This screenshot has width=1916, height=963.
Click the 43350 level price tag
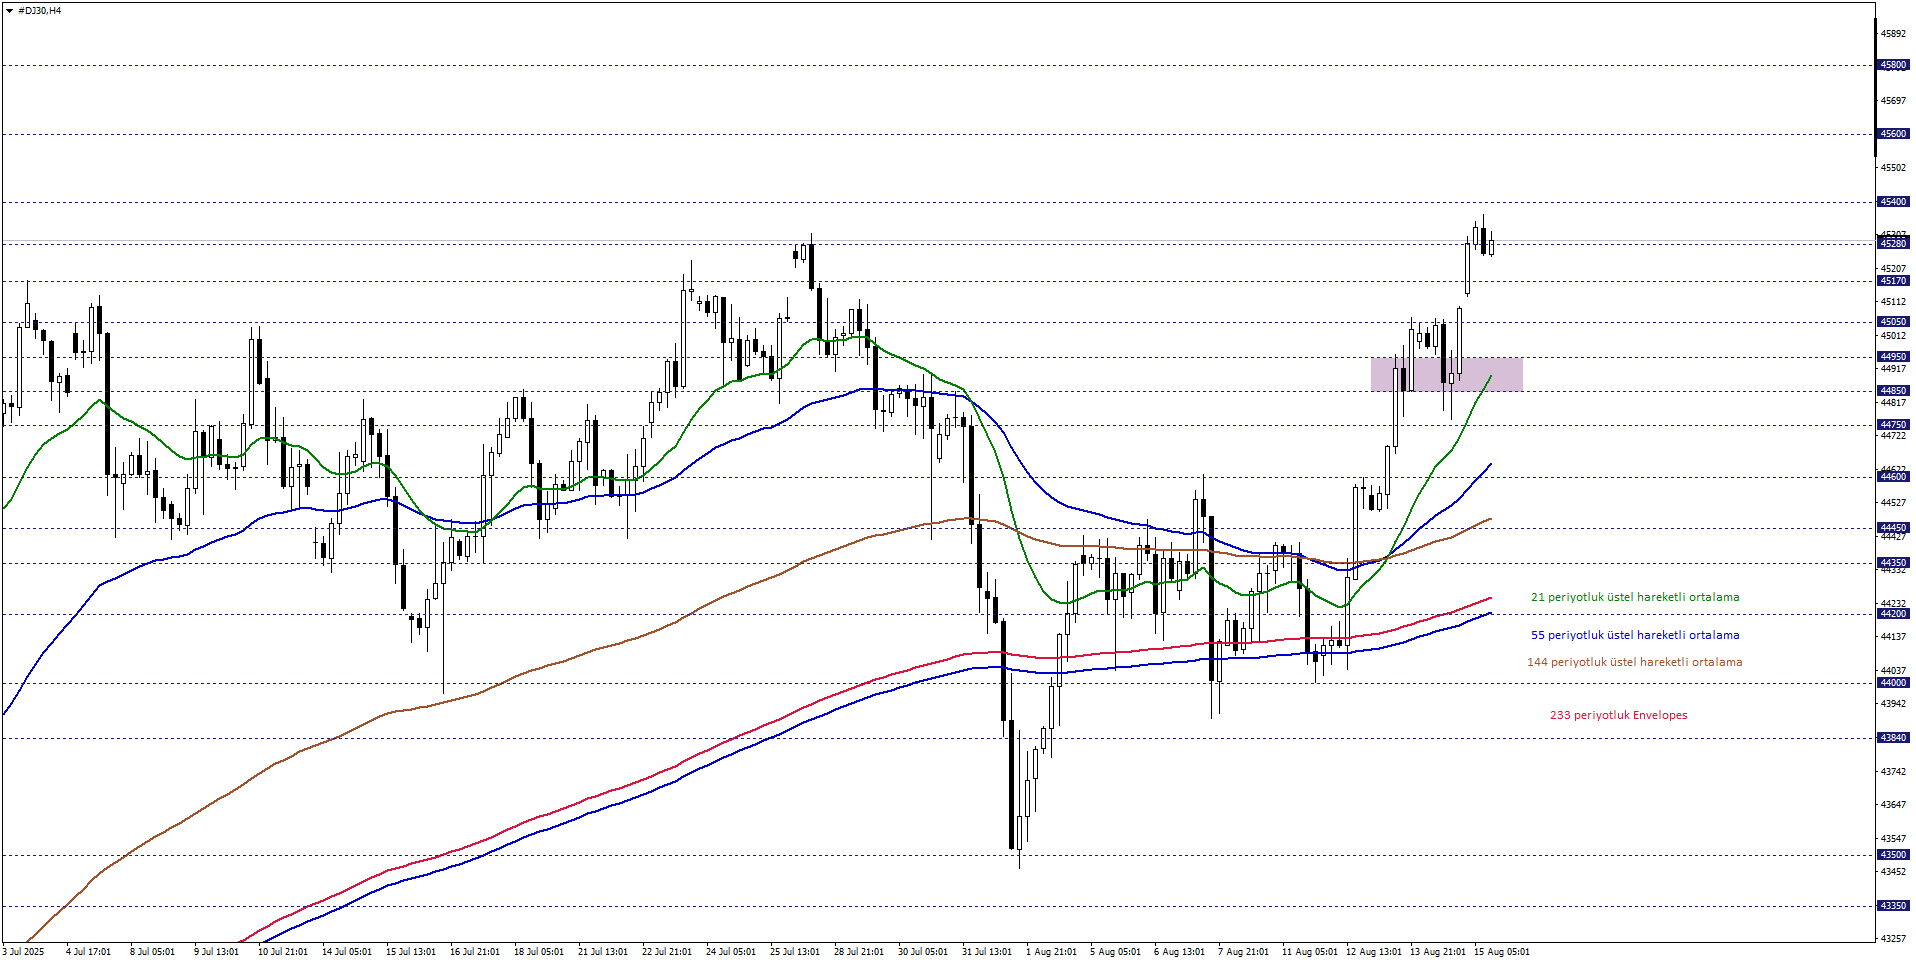(1893, 906)
